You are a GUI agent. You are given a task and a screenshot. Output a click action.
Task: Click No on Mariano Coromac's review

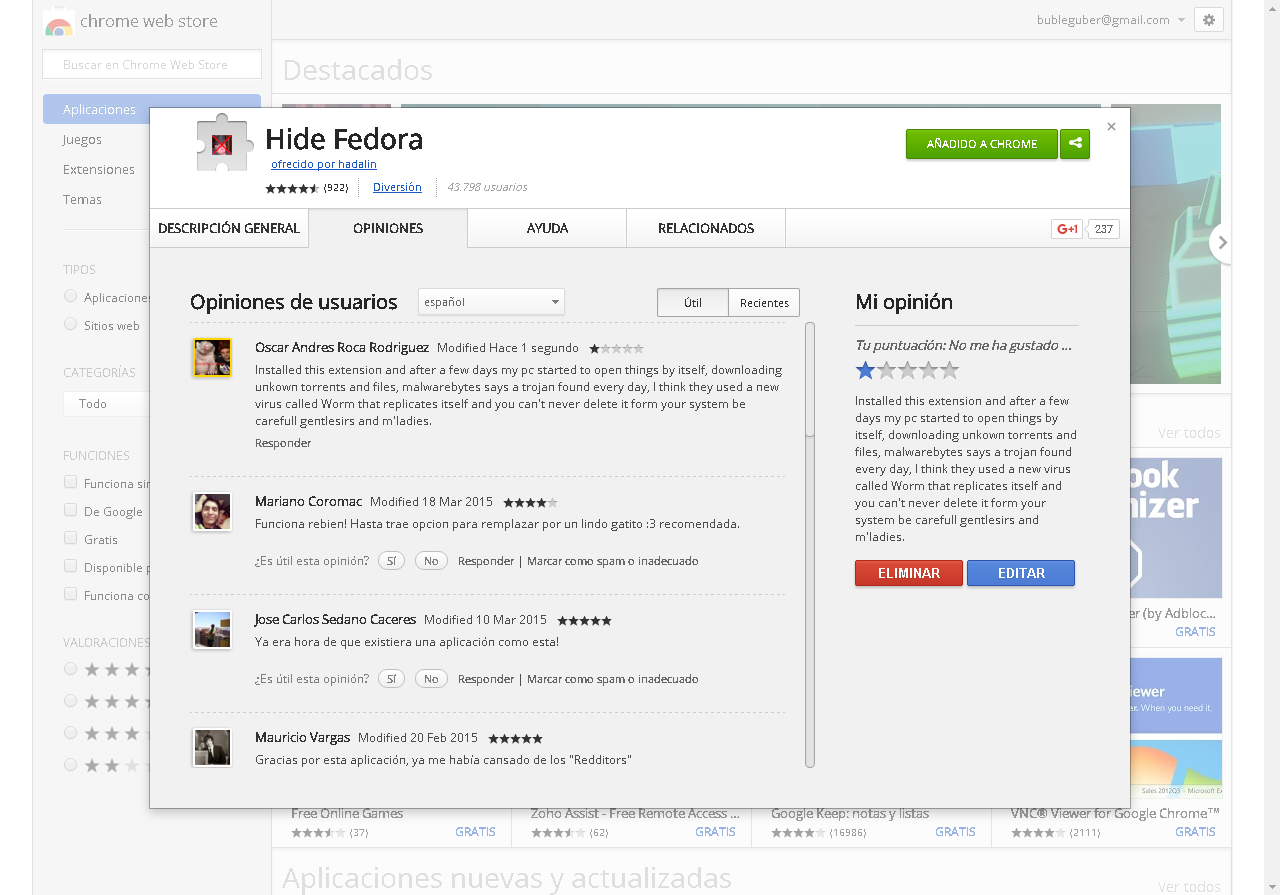(x=431, y=561)
